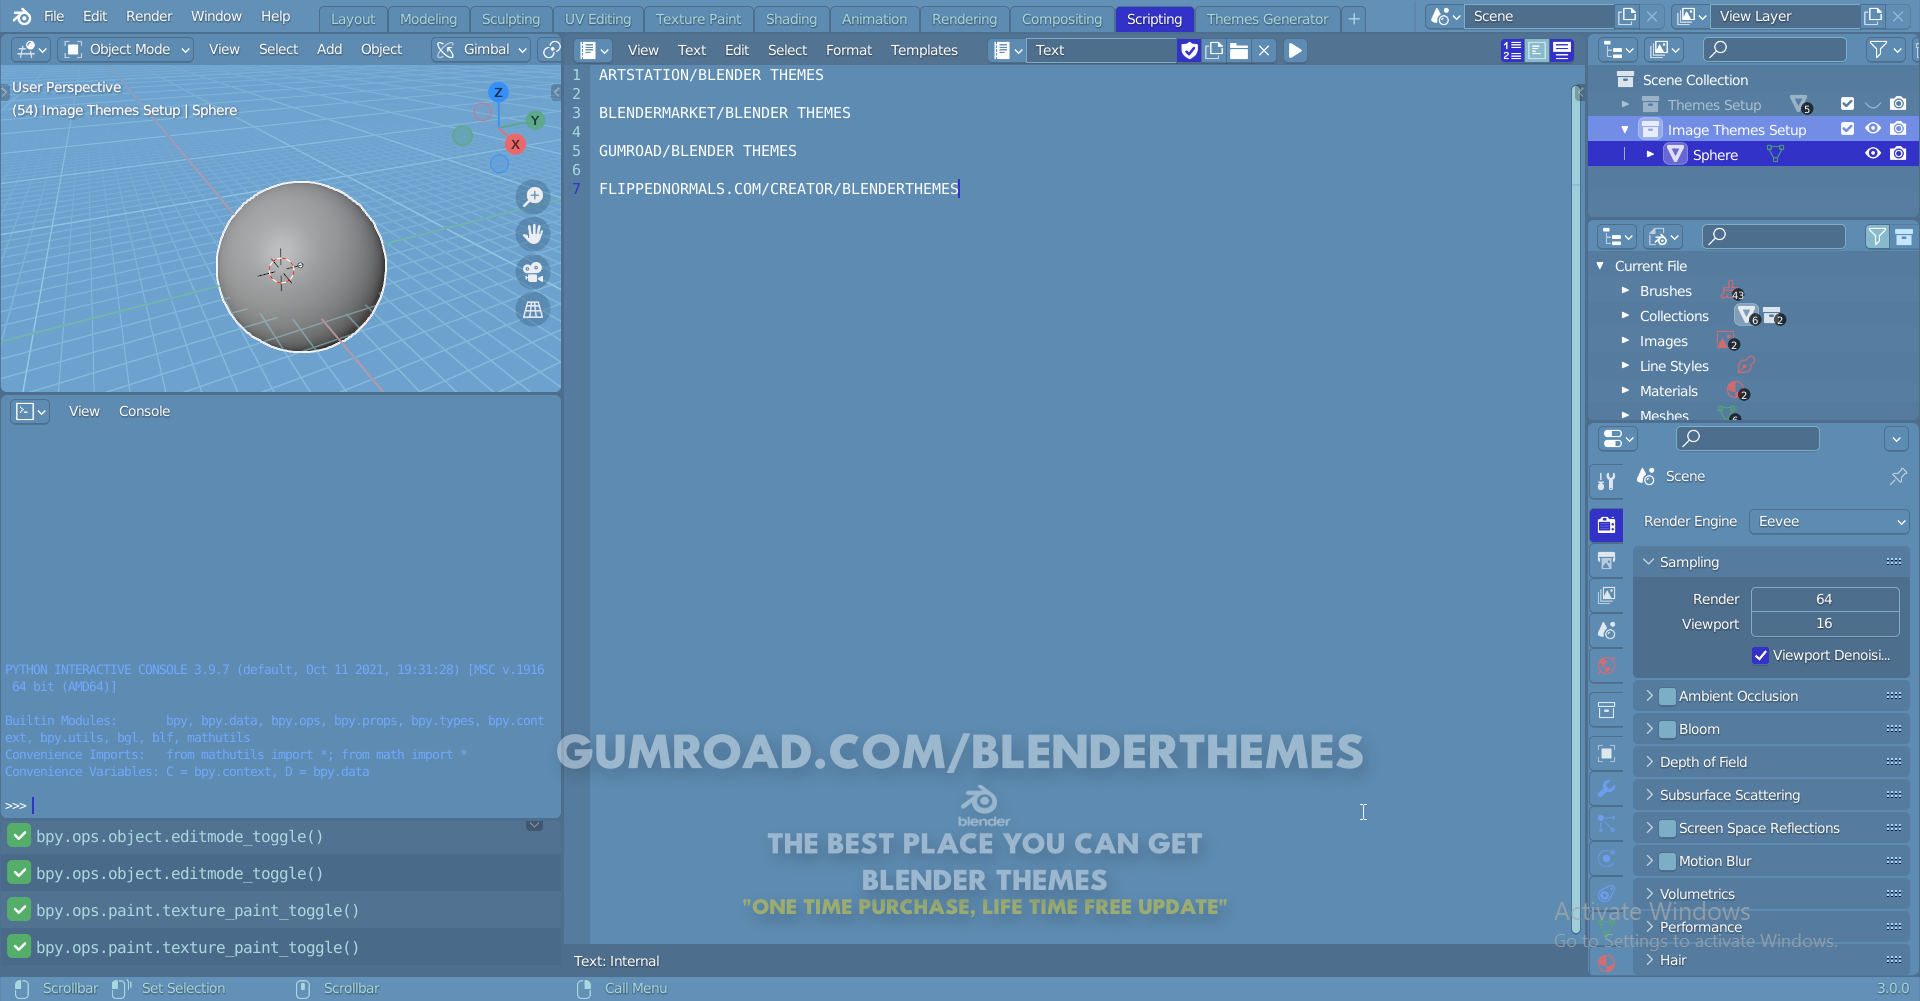1920x1001 pixels.
Task: Run the script with the play button
Action: (1295, 50)
